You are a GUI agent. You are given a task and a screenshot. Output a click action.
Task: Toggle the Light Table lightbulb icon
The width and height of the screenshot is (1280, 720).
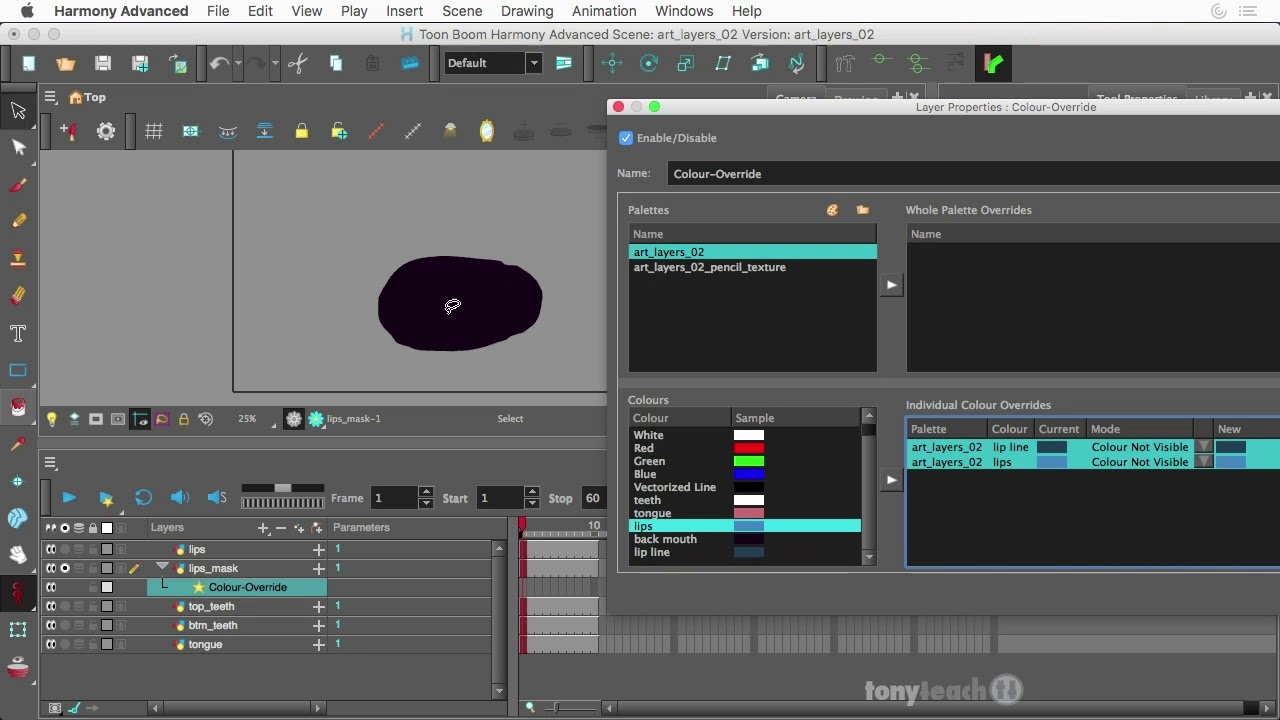pos(51,419)
